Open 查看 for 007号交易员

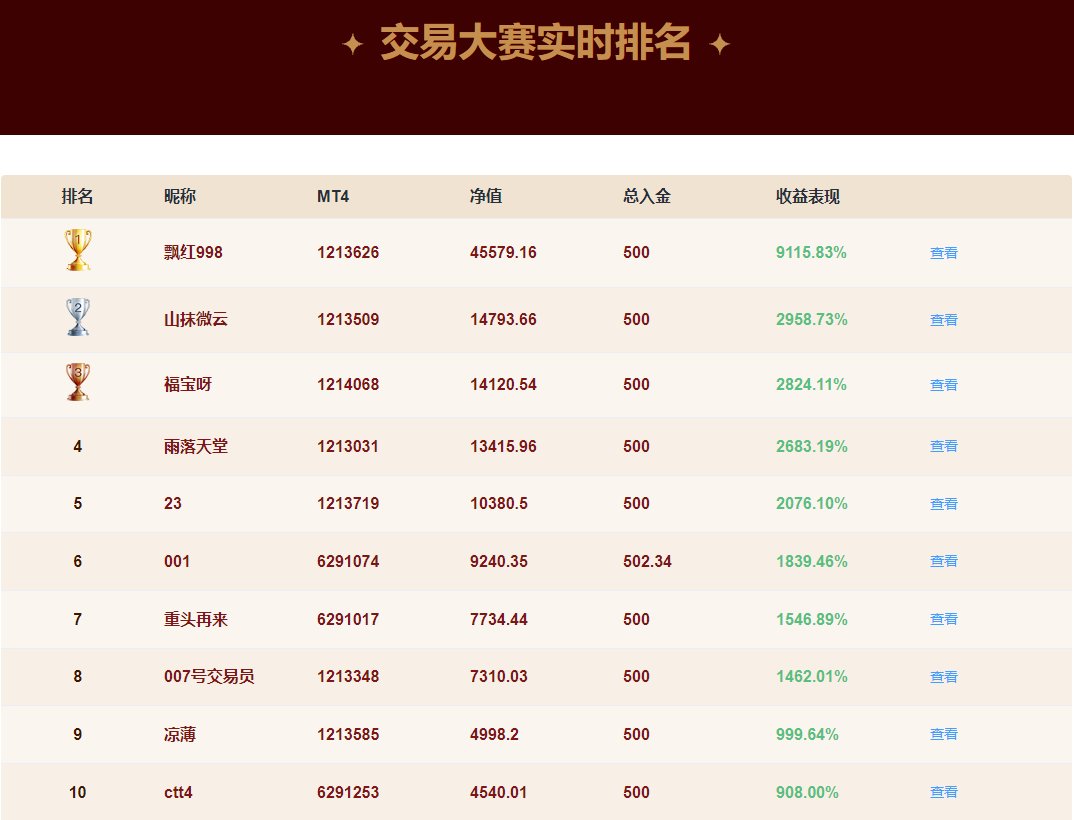[x=943, y=676]
